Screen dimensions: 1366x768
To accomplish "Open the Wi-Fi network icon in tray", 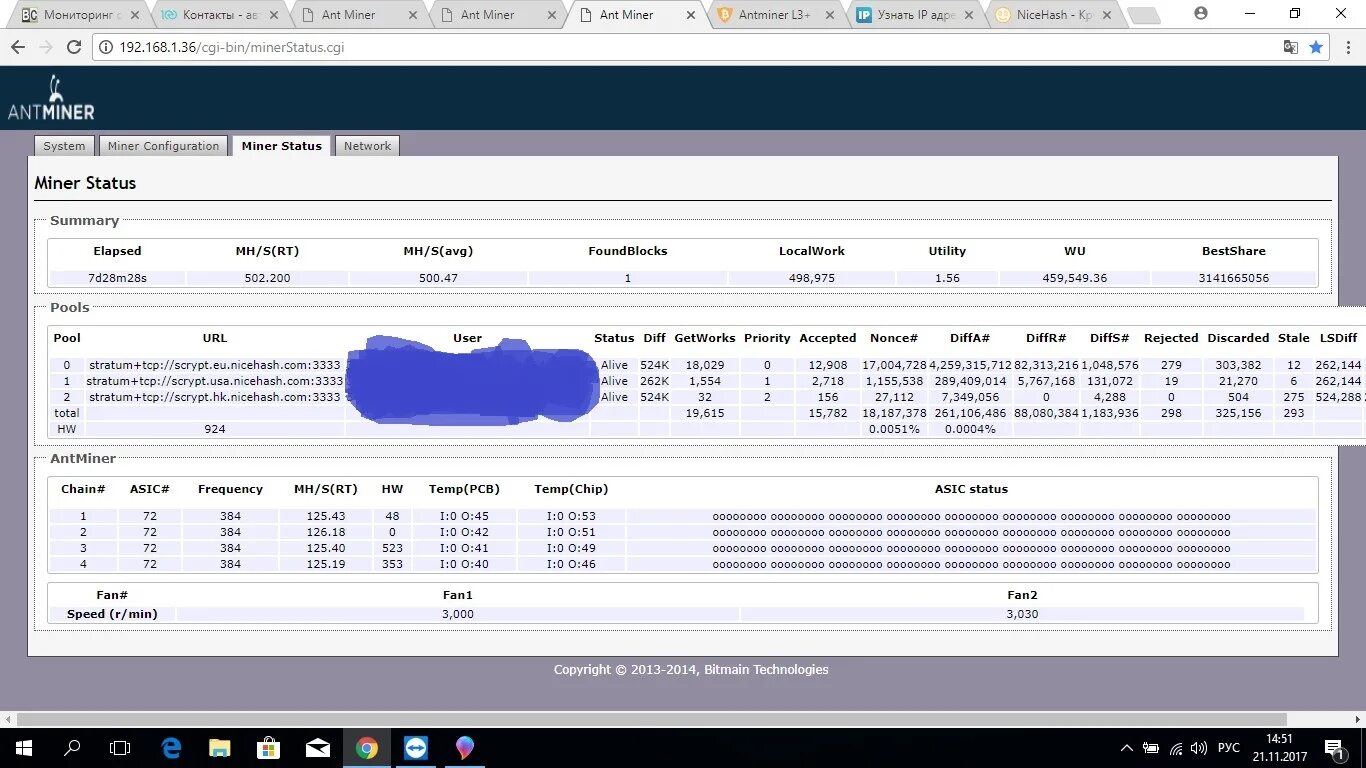I will click(x=1176, y=748).
